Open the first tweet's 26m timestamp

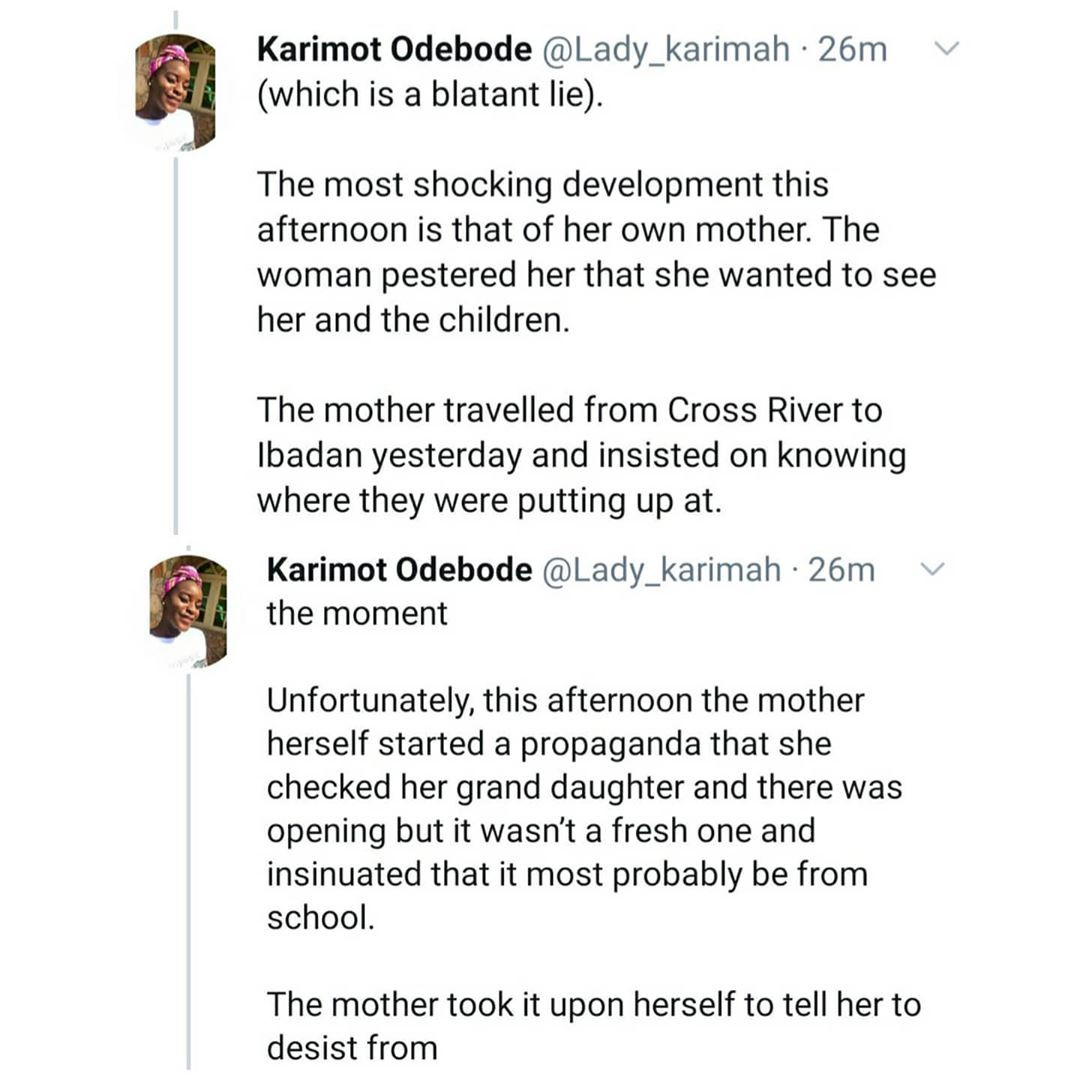tap(853, 50)
